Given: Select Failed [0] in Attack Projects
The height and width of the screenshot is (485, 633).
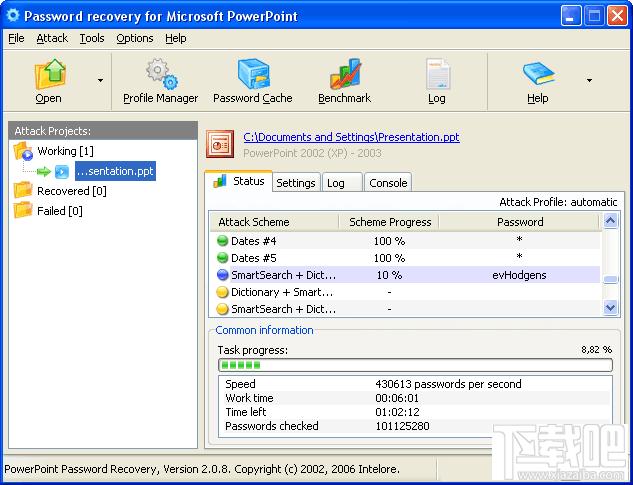Looking at the screenshot, I should [x=60, y=211].
